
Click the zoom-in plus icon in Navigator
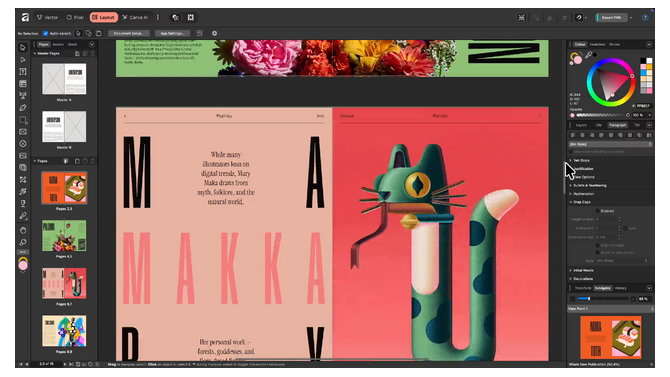point(633,299)
